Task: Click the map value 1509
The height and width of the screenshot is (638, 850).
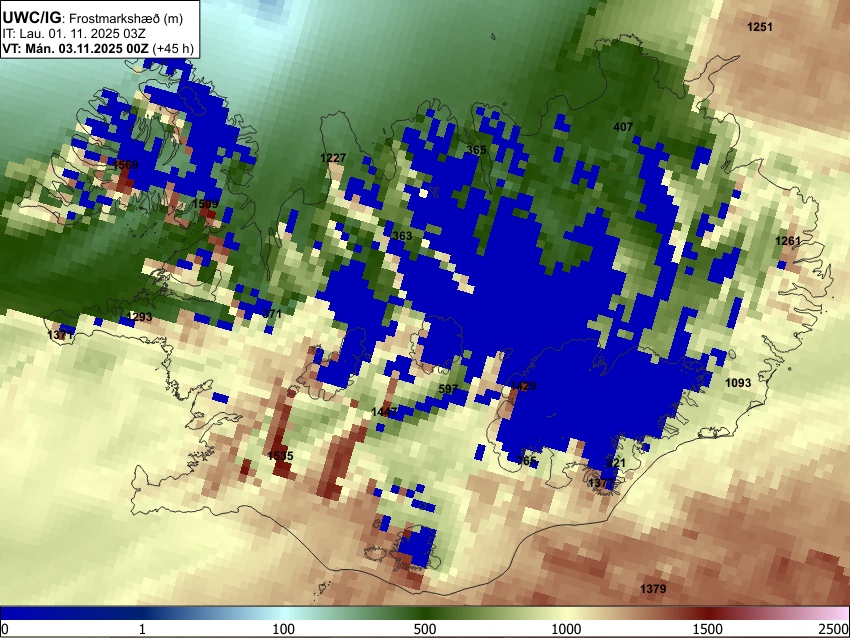Action: (205, 204)
